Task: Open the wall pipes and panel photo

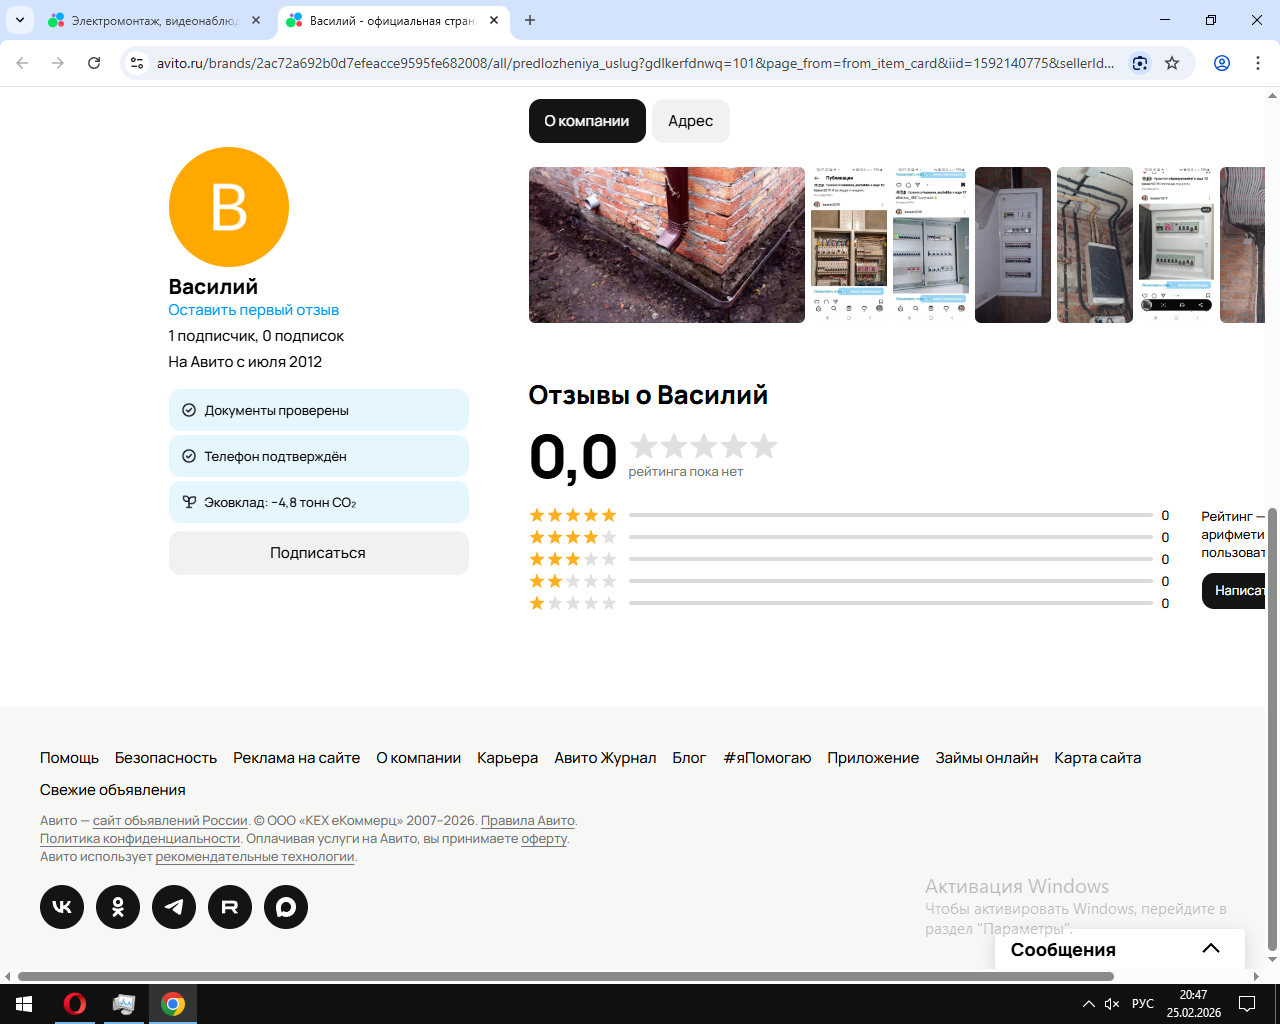Action: coord(1095,245)
